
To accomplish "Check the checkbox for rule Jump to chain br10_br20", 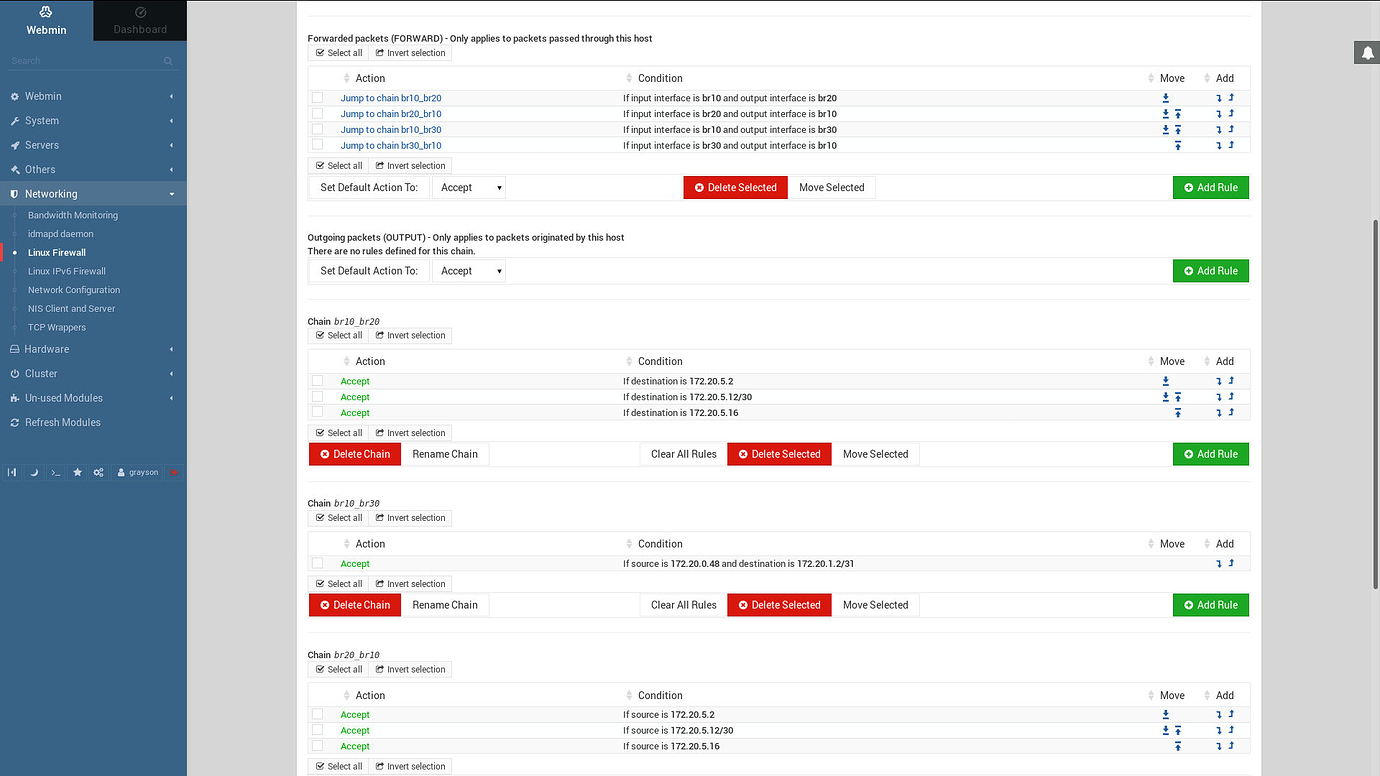I will (317, 97).
